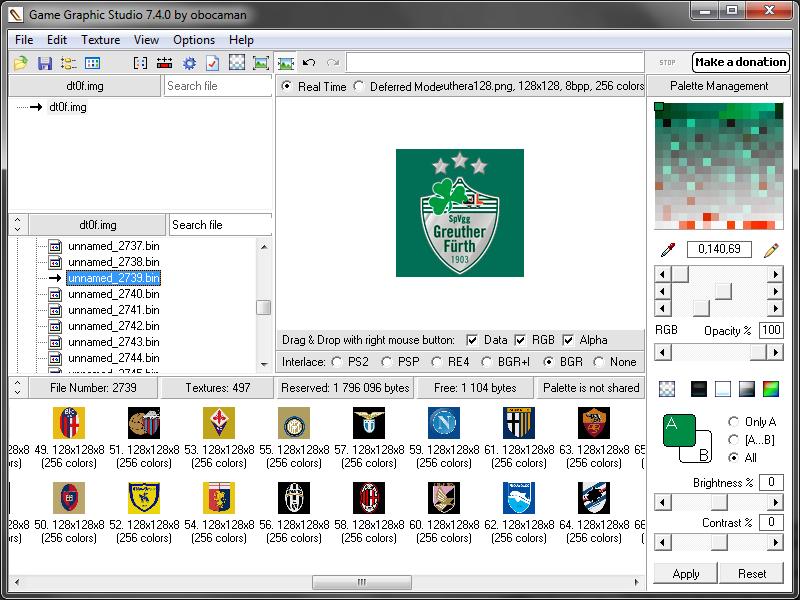Select the eyedropper color picker tool
800x600 pixels.
click(x=668, y=249)
